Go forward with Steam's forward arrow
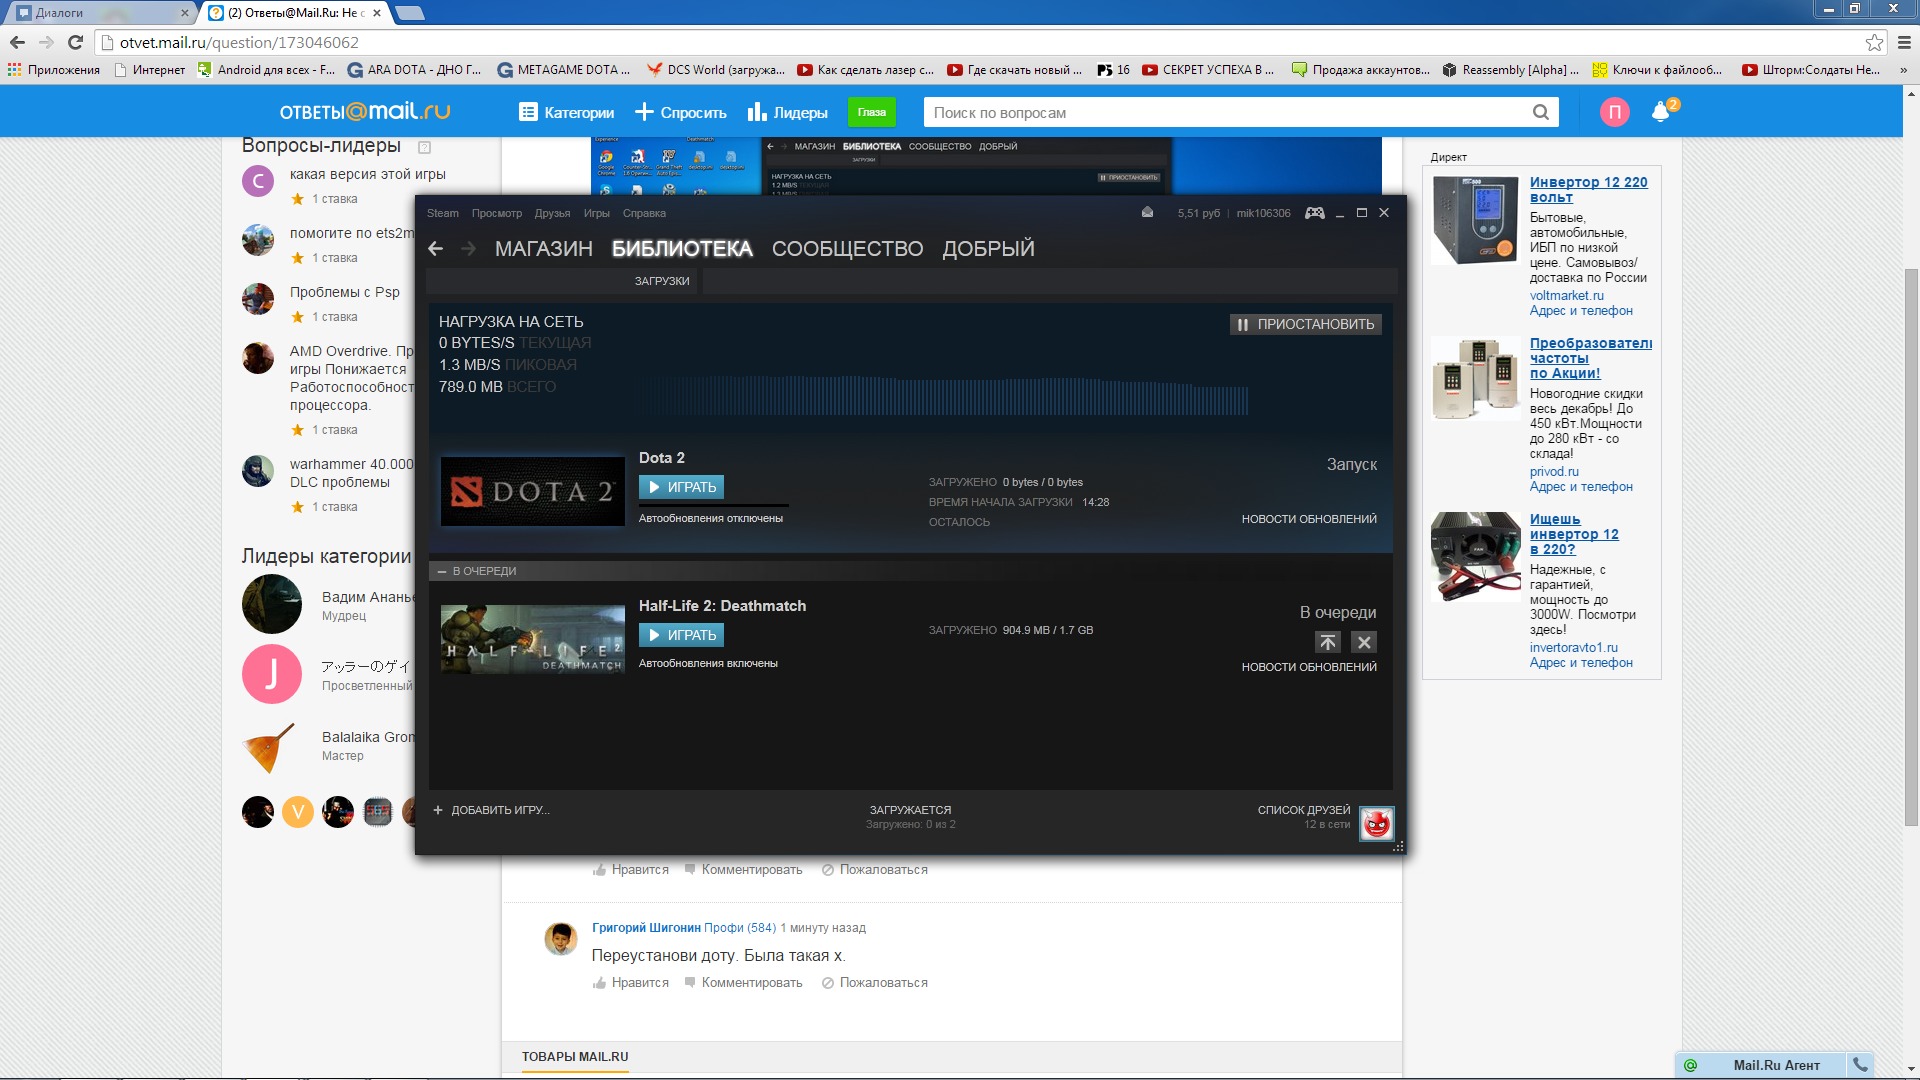The image size is (1920, 1080). (x=468, y=249)
